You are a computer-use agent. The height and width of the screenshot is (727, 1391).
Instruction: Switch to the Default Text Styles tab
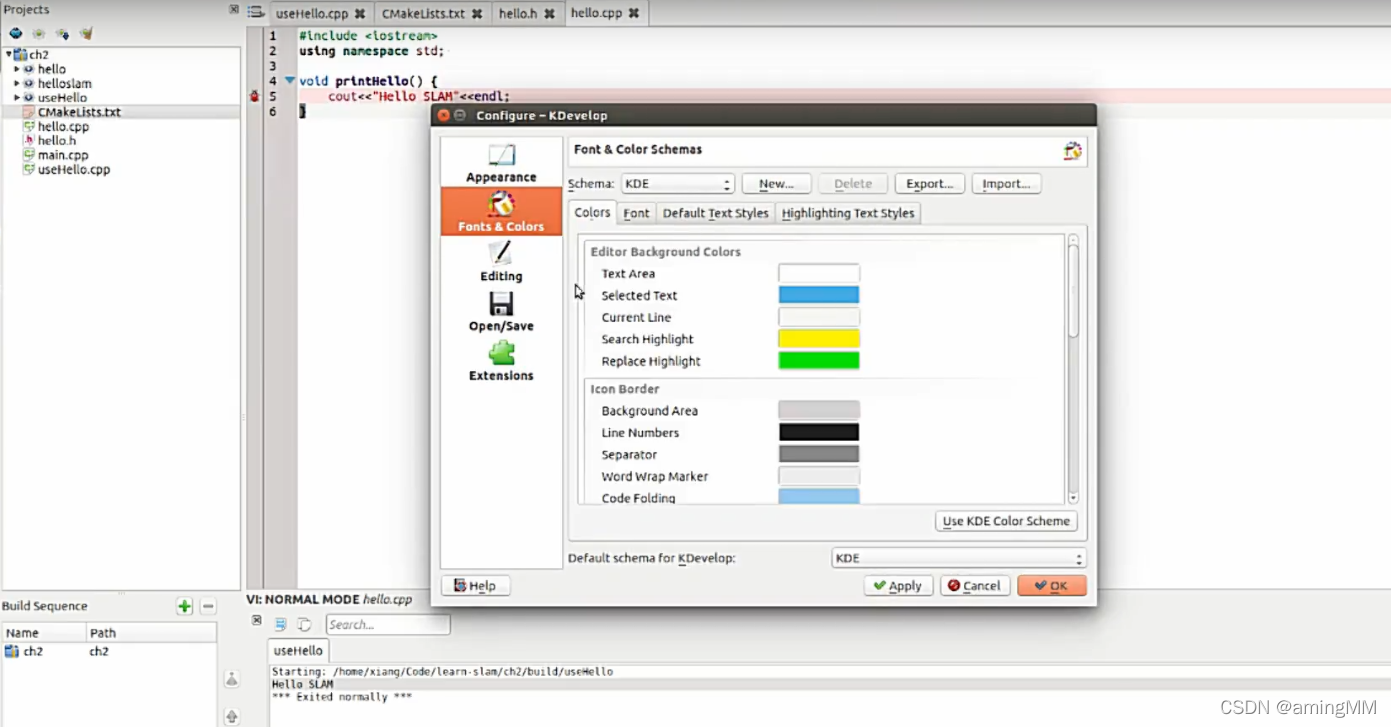point(715,213)
